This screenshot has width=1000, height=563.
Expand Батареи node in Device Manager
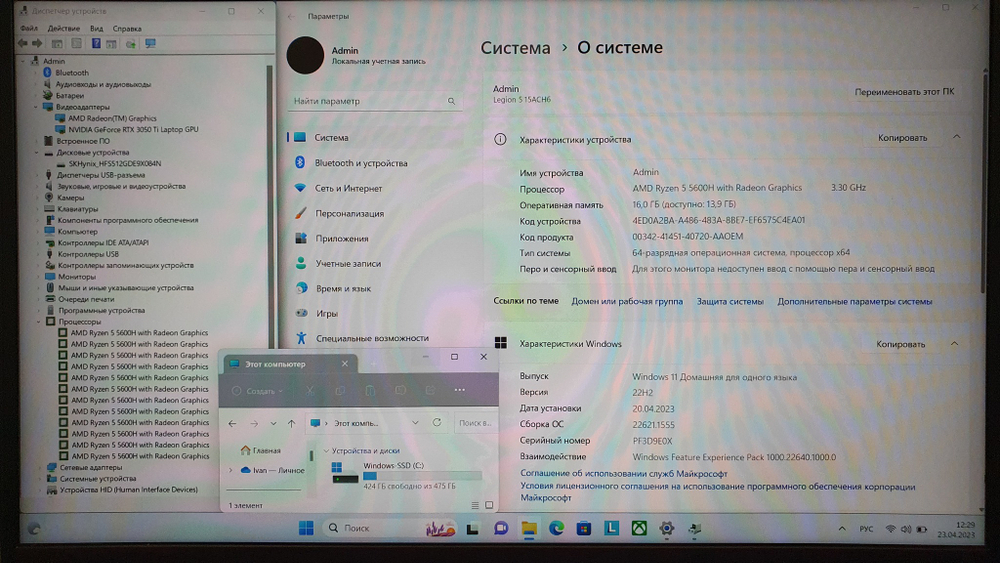click(36, 96)
